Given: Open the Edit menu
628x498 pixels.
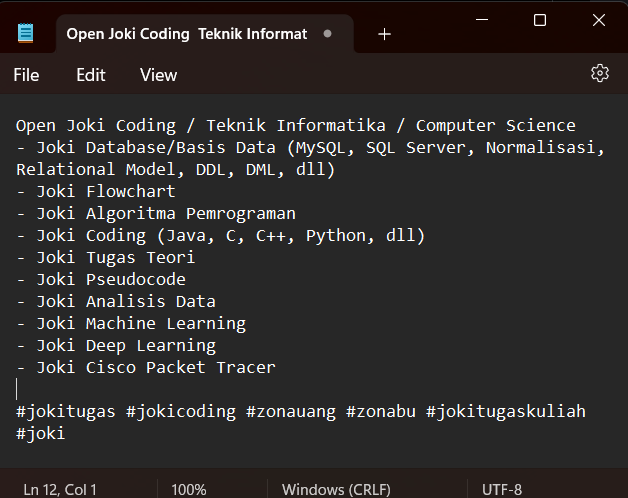Looking at the screenshot, I should 91,75.
